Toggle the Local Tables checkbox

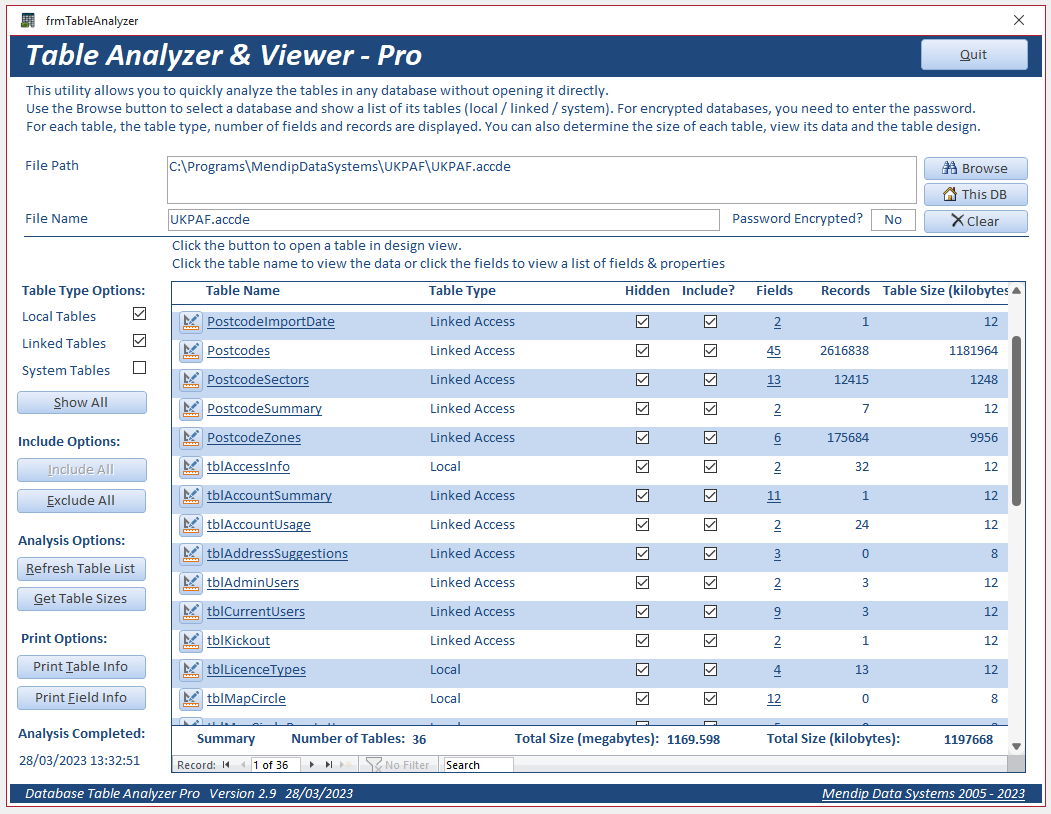click(x=139, y=314)
